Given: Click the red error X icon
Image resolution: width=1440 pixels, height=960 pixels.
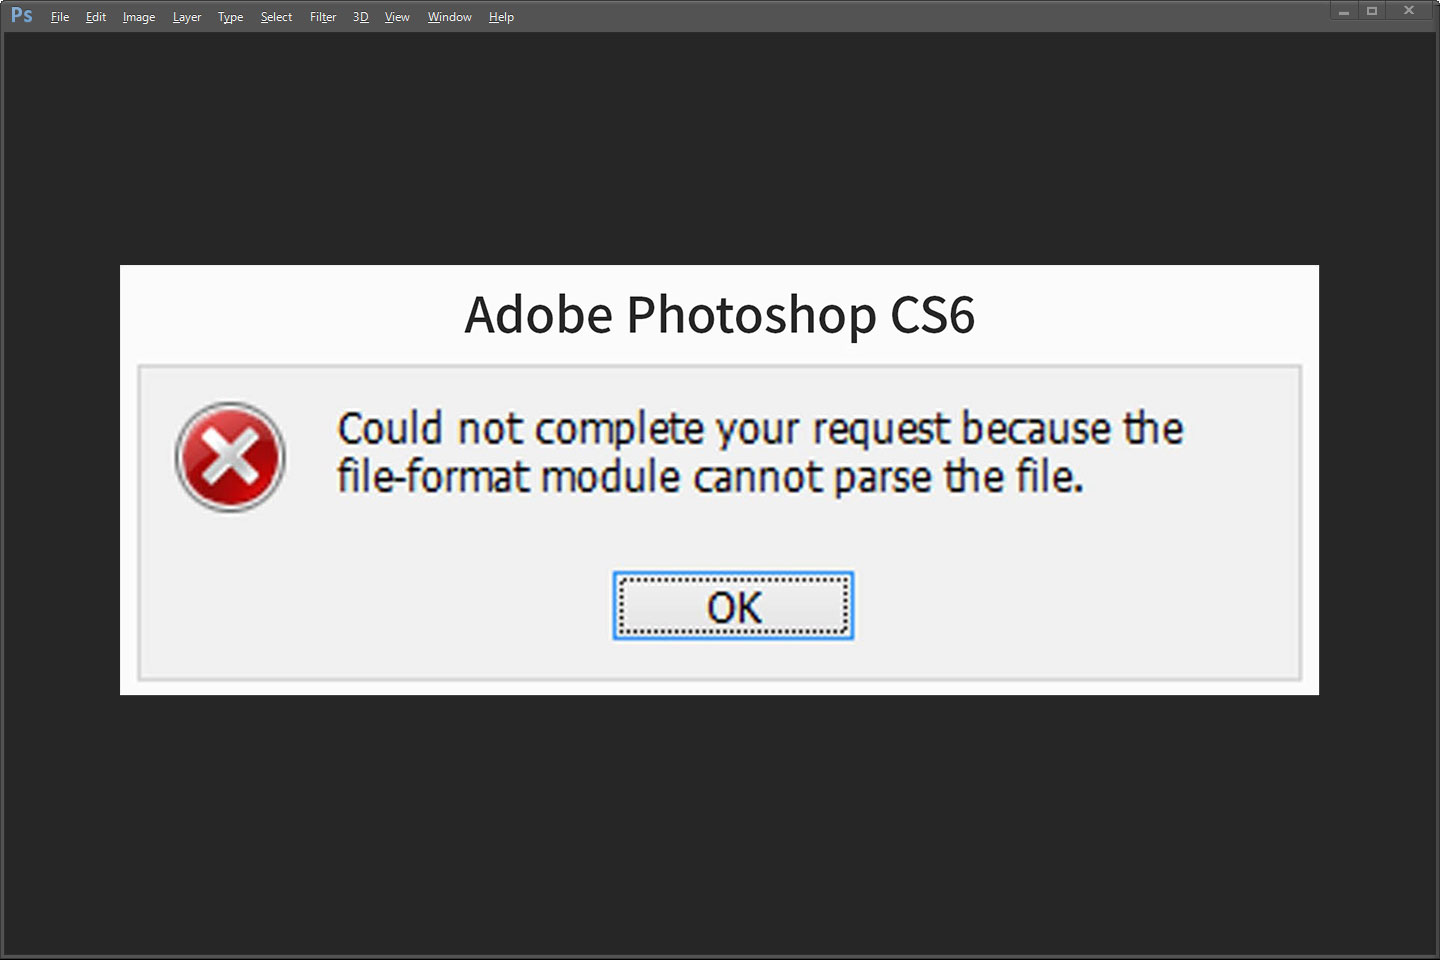Looking at the screenshot, I should pyautogui.click(x=230, y=457).
